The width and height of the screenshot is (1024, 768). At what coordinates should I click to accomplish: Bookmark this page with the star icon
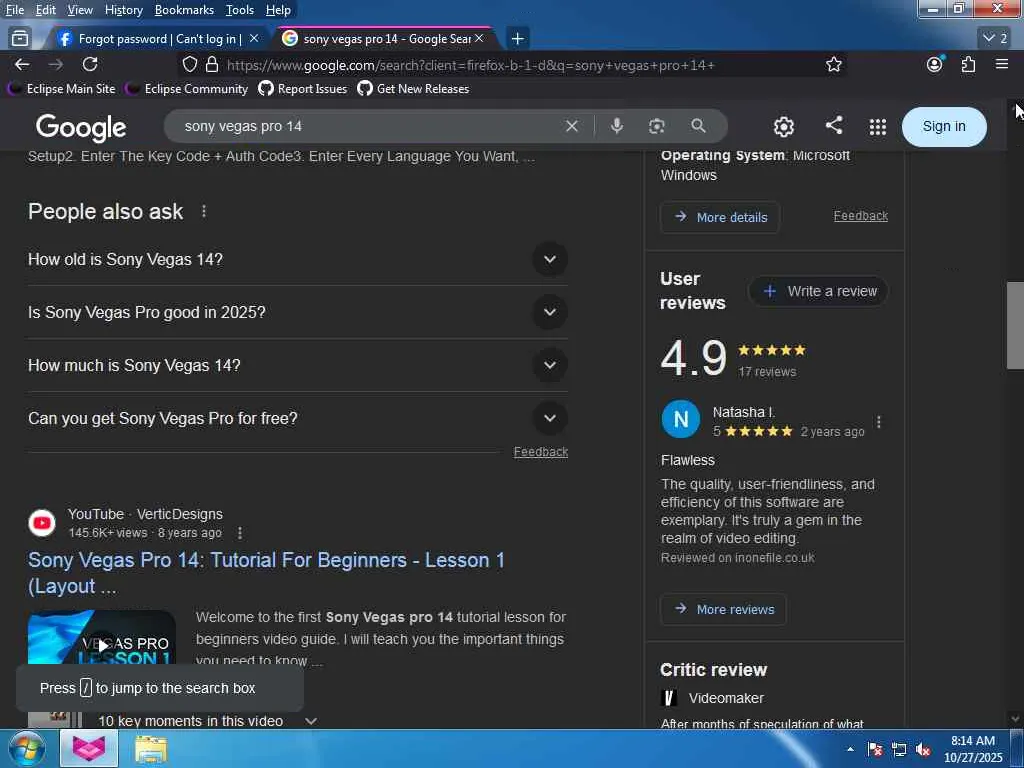(x=833, y=65)
